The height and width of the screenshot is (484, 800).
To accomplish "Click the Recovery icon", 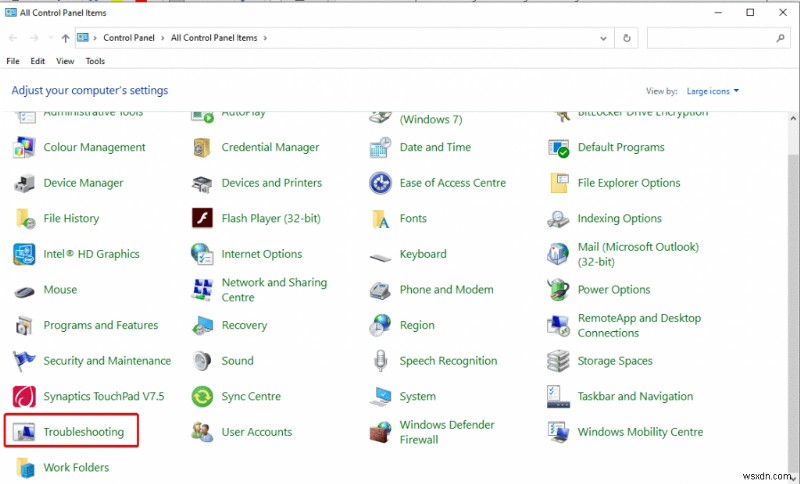I will point(202,325).
